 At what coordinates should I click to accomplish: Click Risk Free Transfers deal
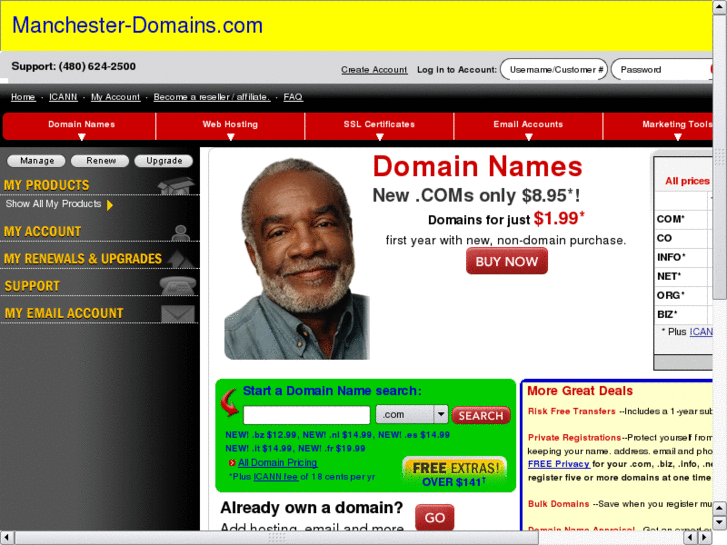point(571,411)
